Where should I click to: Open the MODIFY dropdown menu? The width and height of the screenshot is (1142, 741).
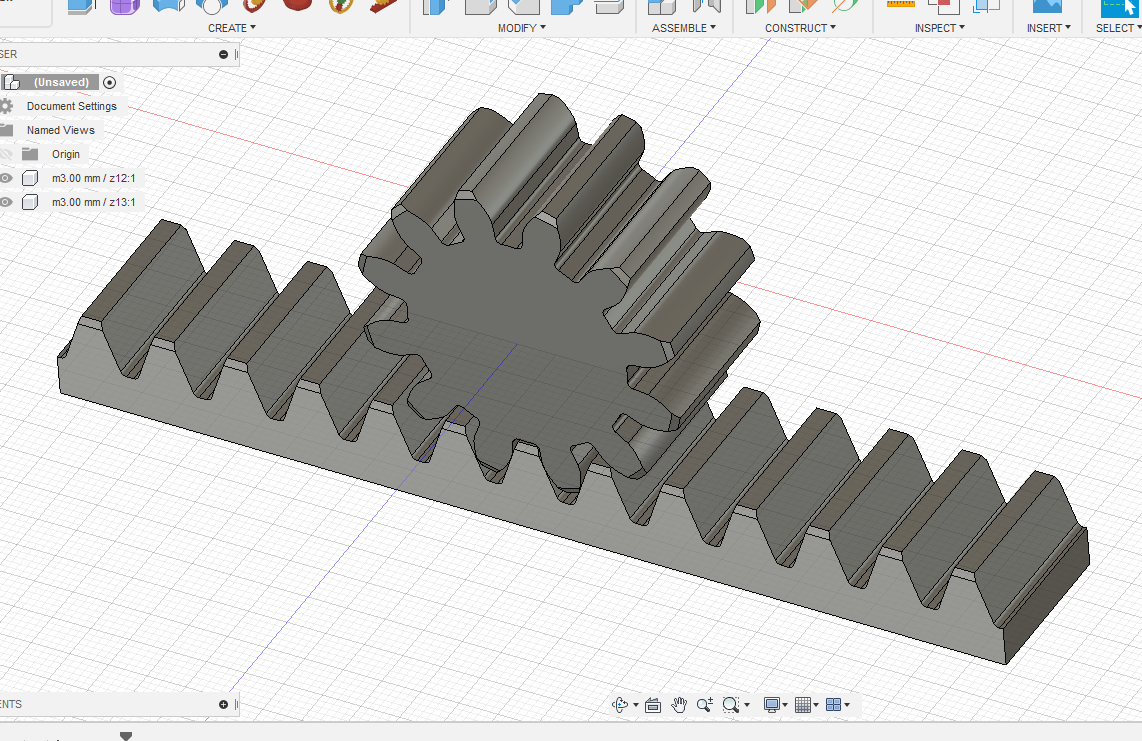pos(521,28)
